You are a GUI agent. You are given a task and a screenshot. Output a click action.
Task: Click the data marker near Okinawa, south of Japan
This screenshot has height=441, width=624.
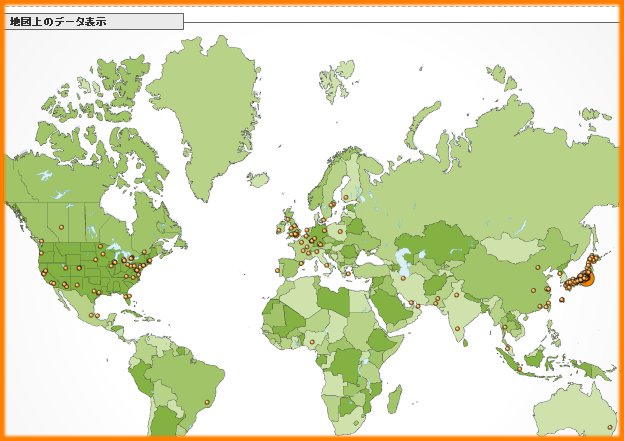pos(562,299)
